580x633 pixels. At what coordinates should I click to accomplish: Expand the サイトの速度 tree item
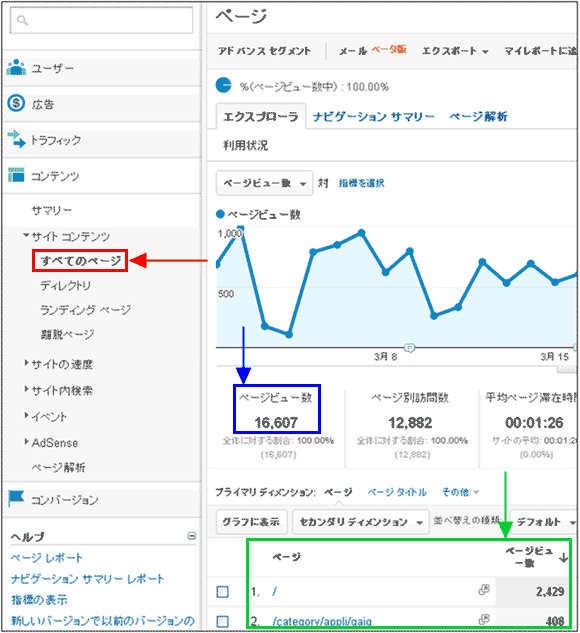click(x=26, y=363)
